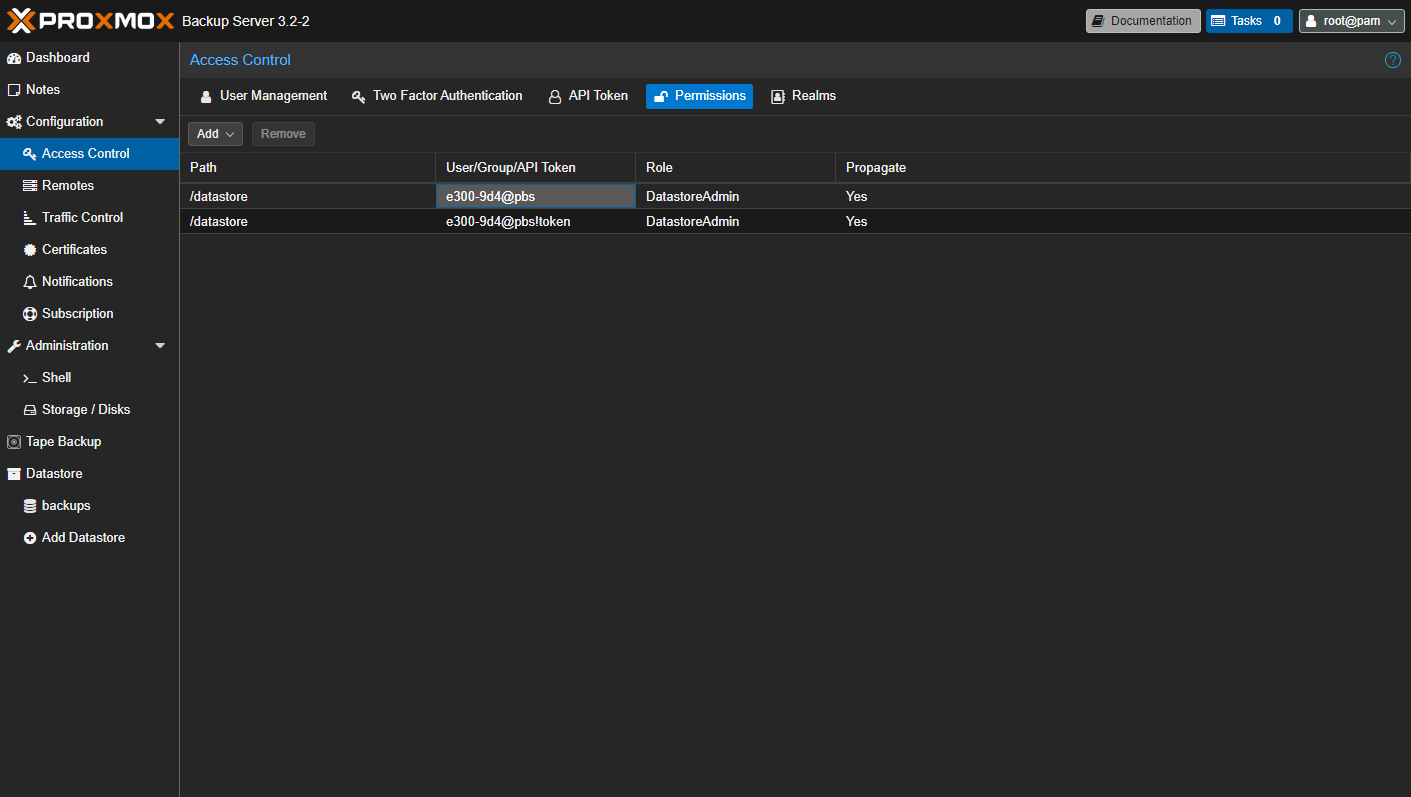Open the Documentation button

(1143, 21)
